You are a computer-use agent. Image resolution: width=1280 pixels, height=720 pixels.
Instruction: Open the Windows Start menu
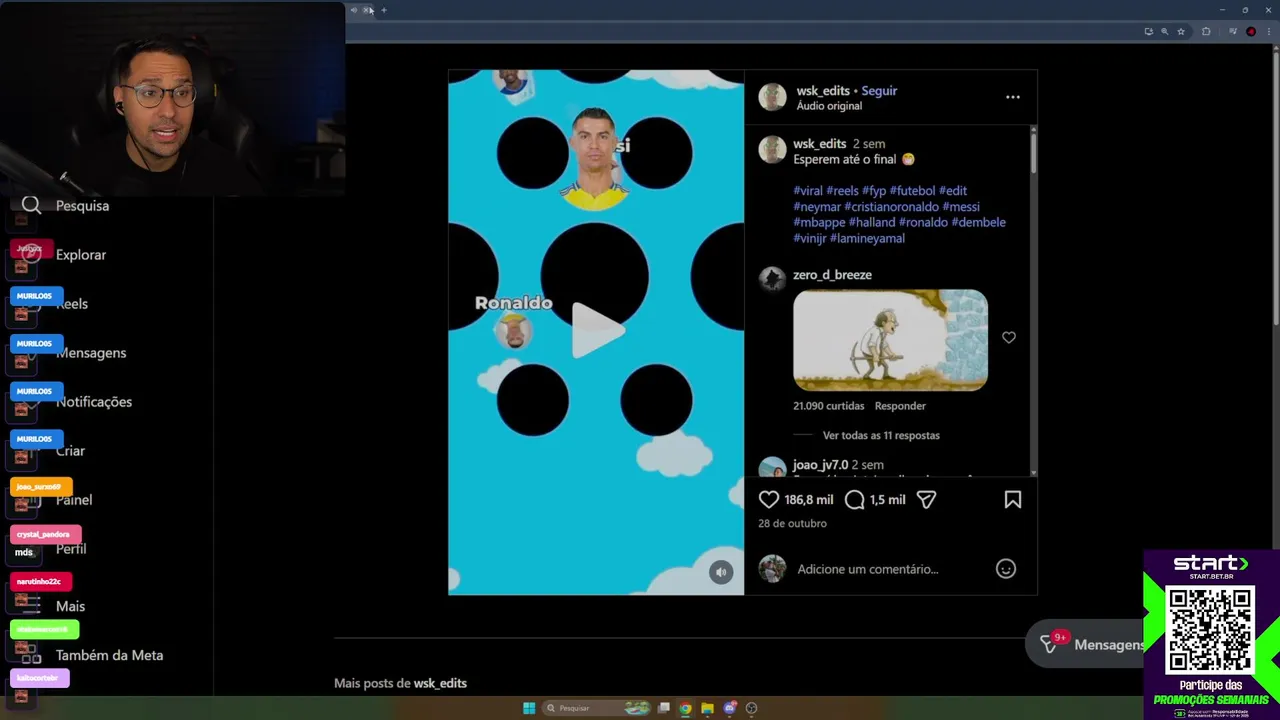pos(529,708)
